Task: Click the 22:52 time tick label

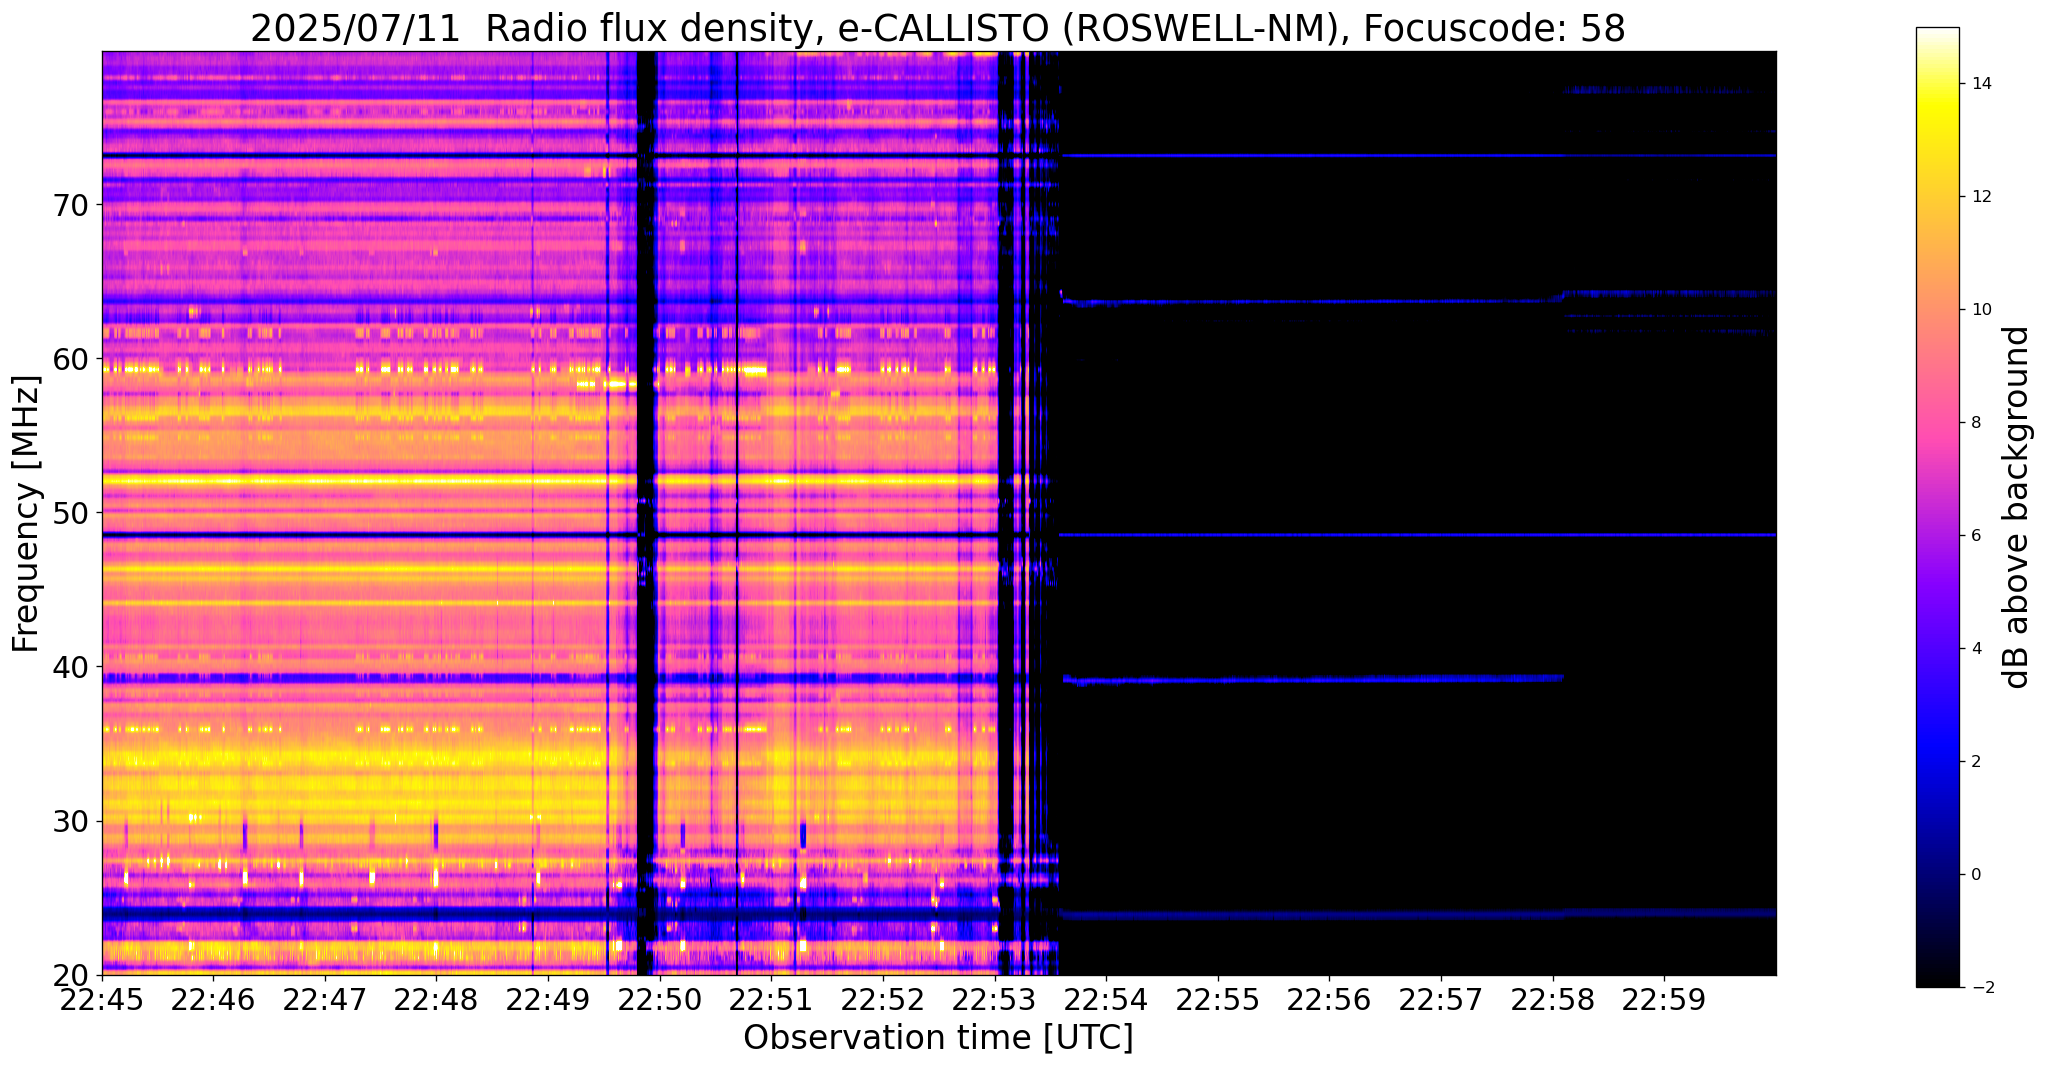Action: (883, 999)
